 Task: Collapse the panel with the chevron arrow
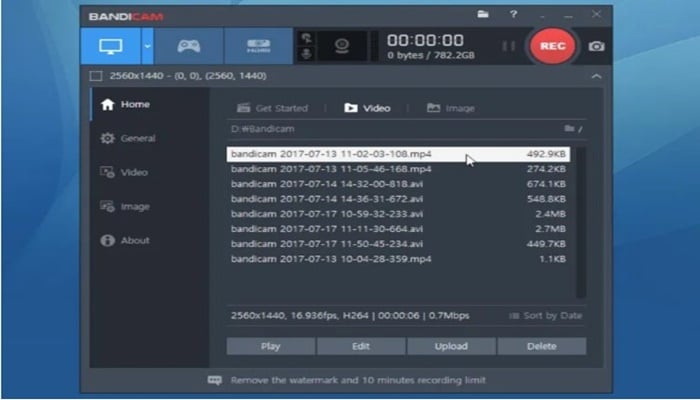[x=596, y=76]
